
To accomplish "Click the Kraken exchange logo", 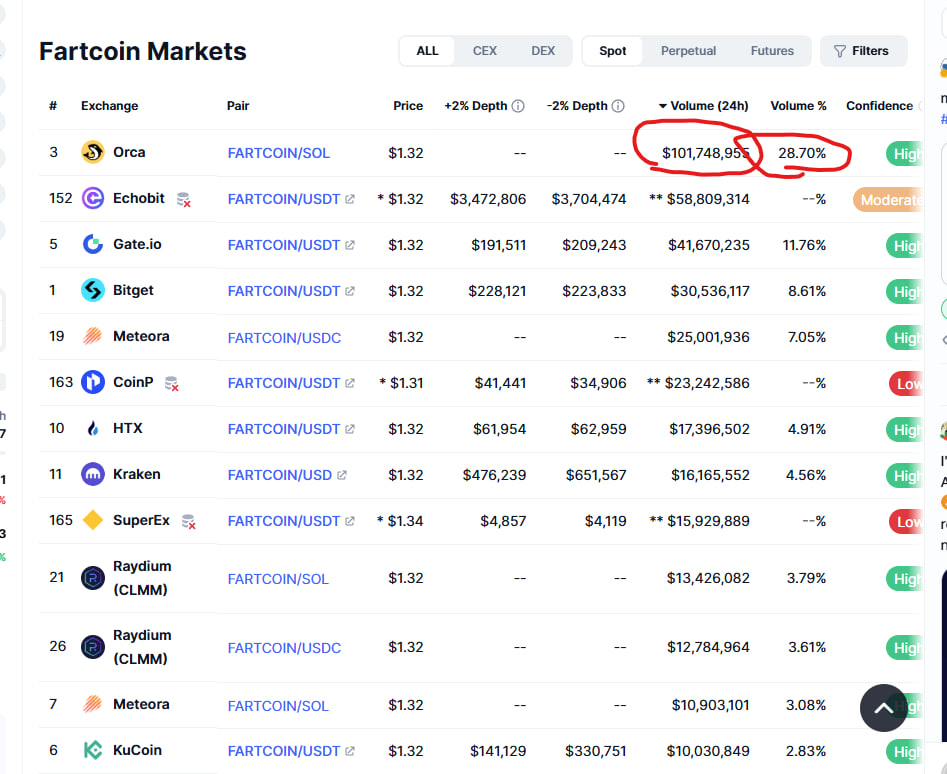I will (x=92, y=474).
